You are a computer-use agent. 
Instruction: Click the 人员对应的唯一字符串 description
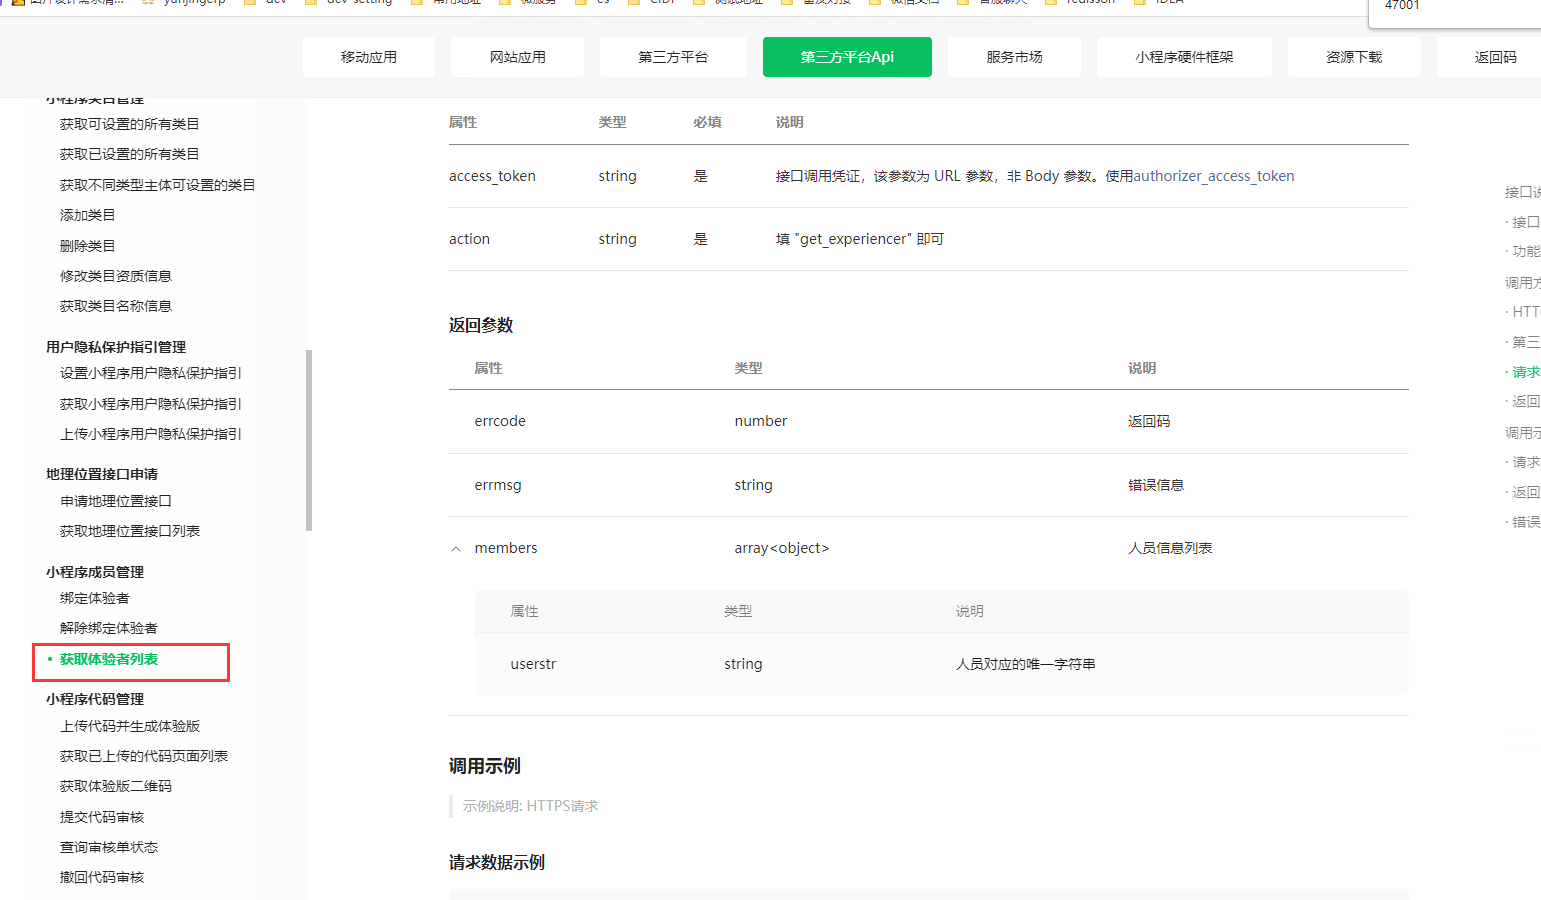point(1026,664)
